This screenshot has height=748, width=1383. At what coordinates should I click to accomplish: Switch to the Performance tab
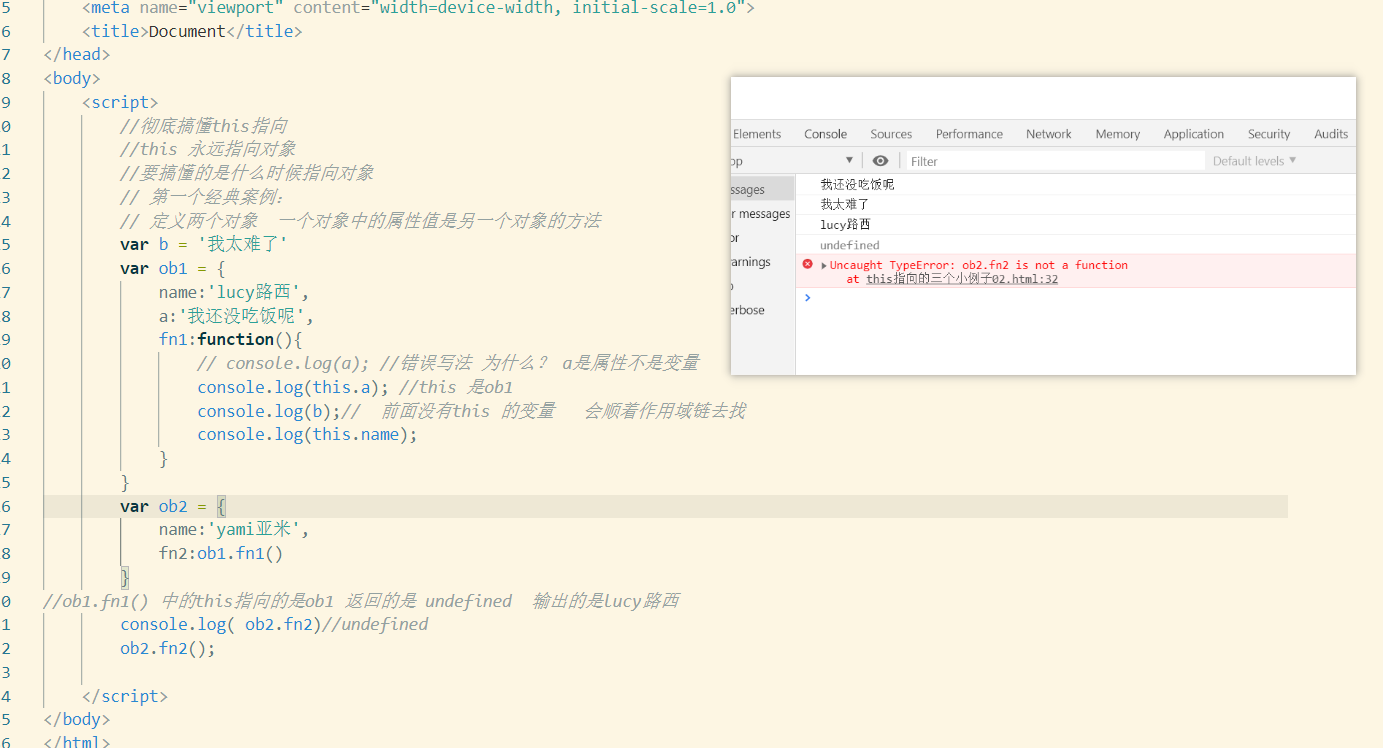[969, 134]
